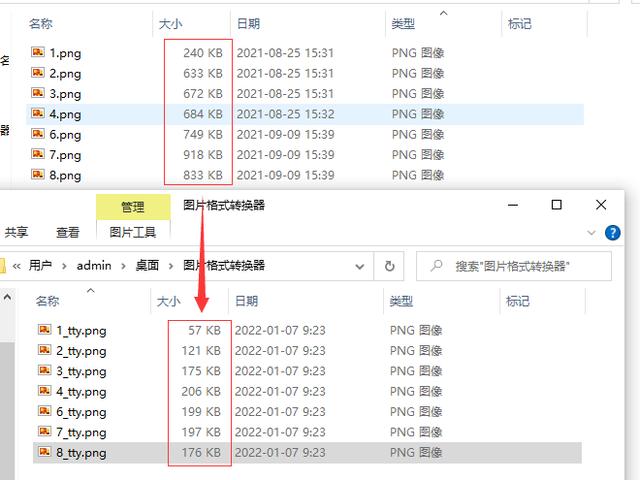
Task: Click the icon of 8_tty.png
Action: [x=44, y=452]
